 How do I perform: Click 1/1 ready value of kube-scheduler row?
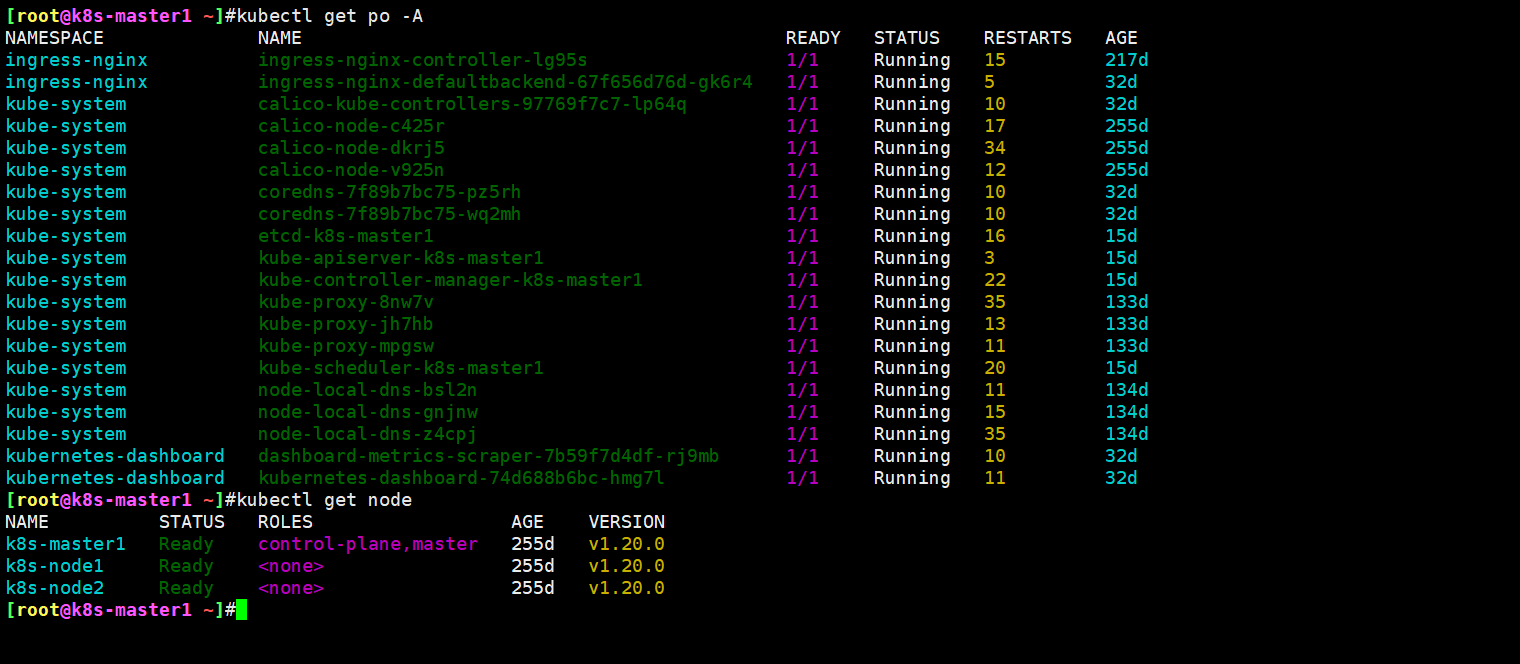tap(802, 368)
